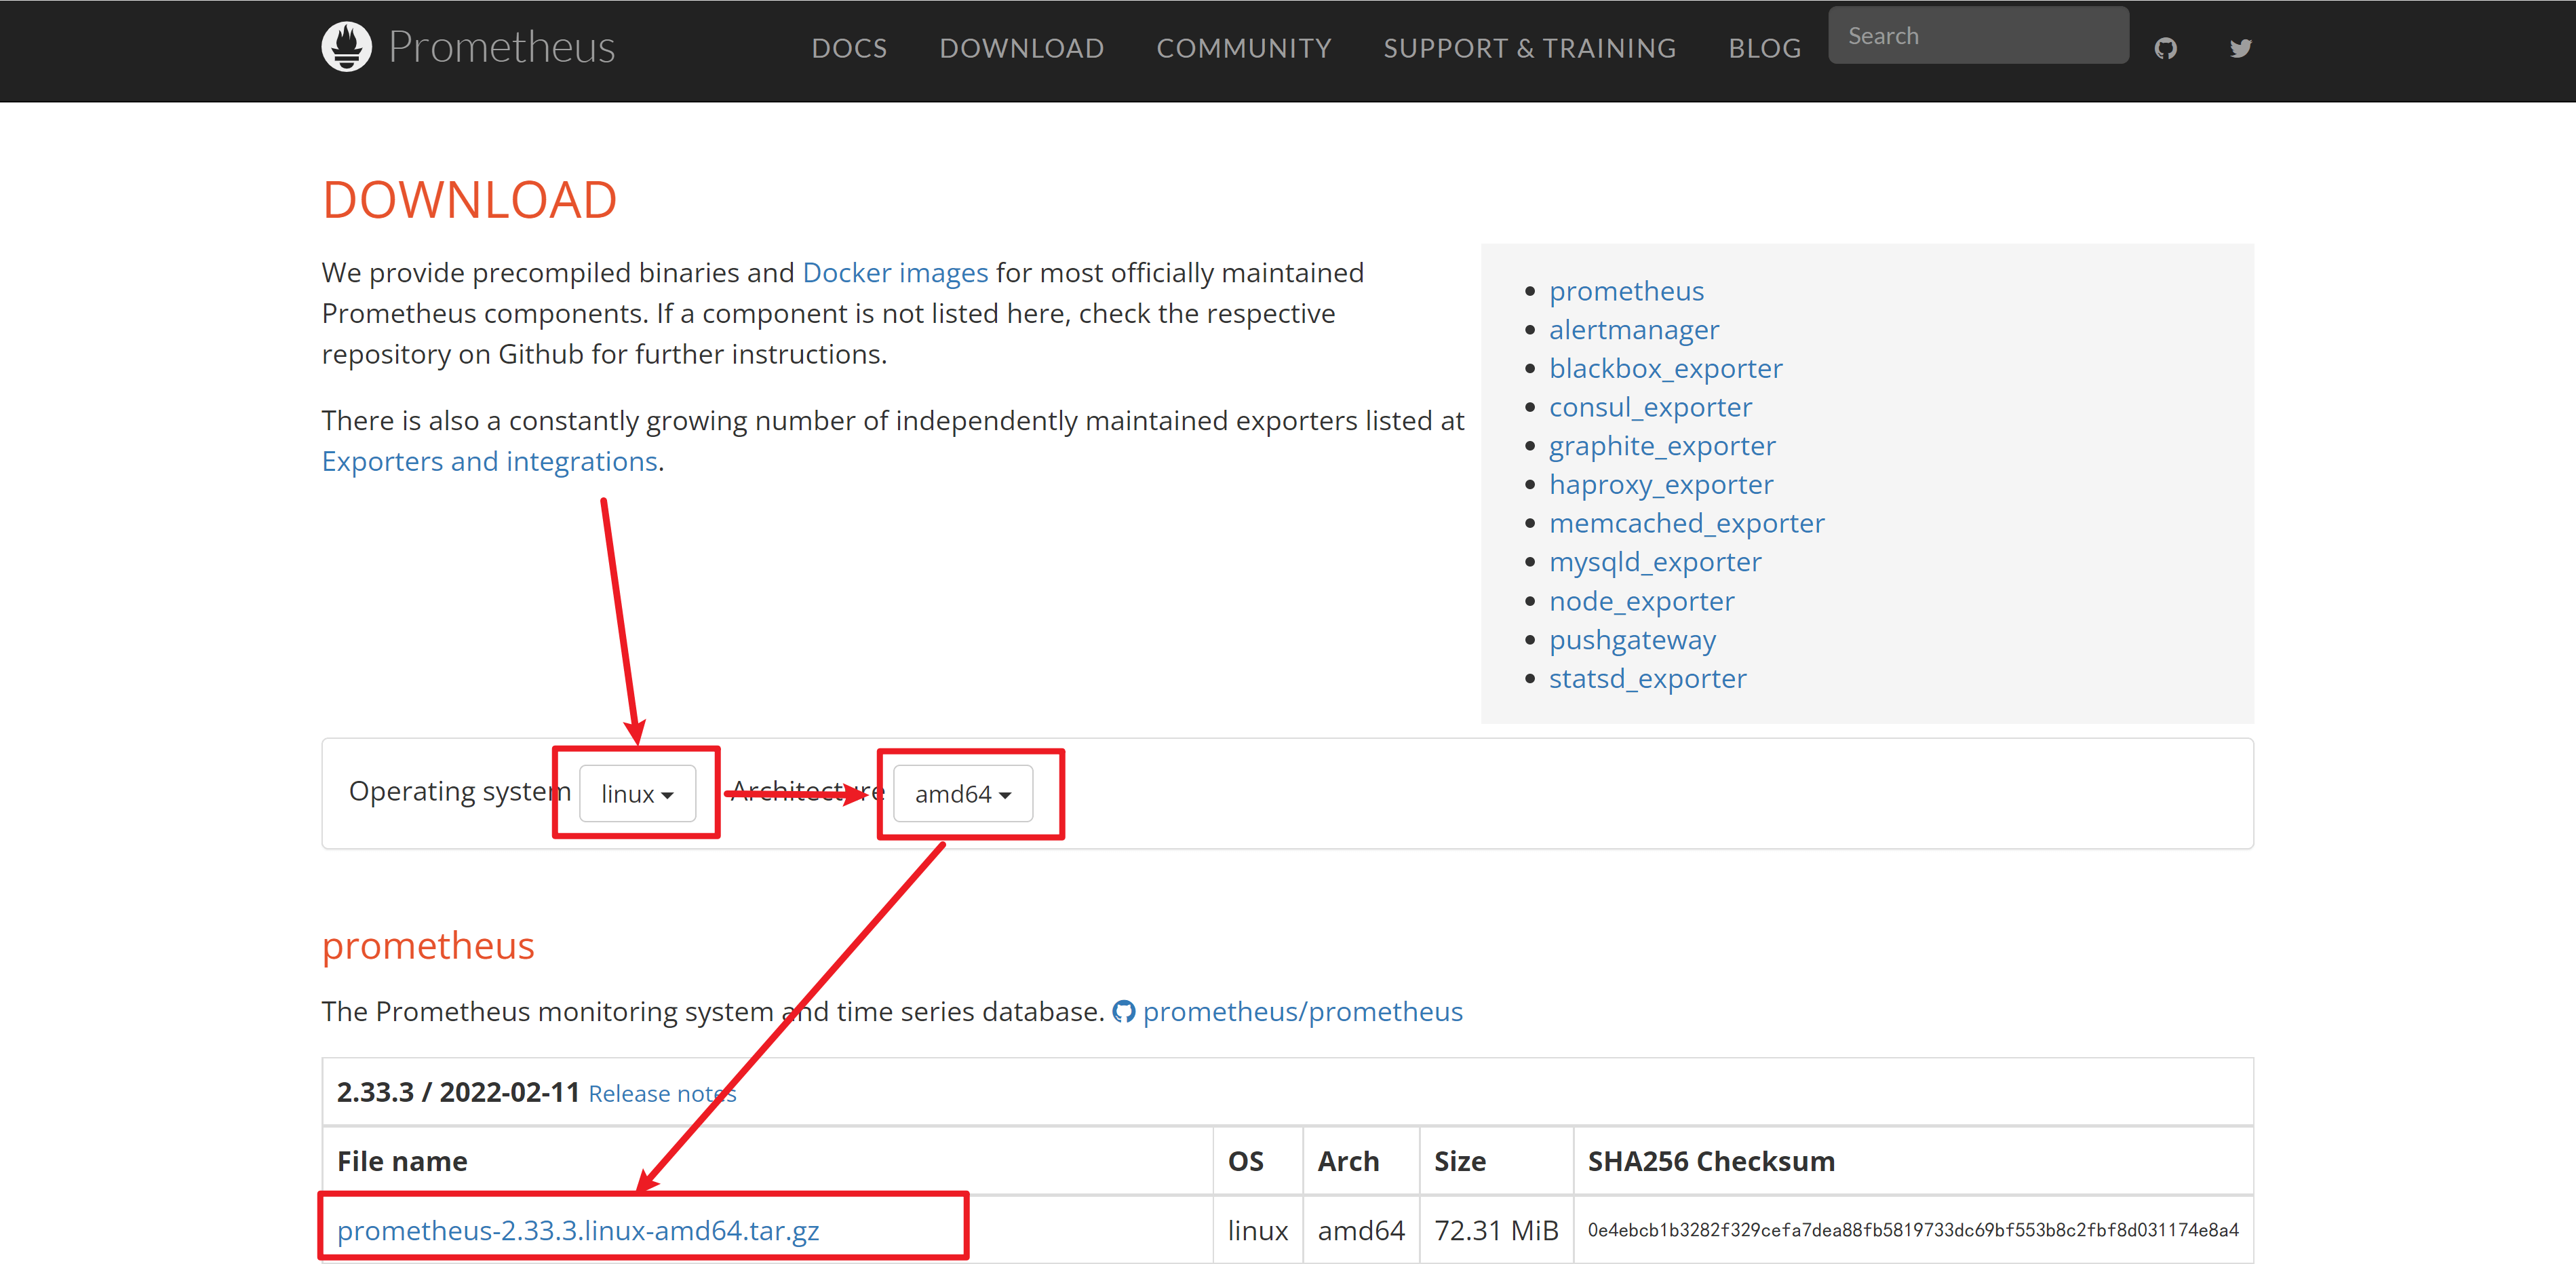Screen dimensions: 2576x1264
Task: Open the amd64 architecture dropdown
Action: click(962, 794)
